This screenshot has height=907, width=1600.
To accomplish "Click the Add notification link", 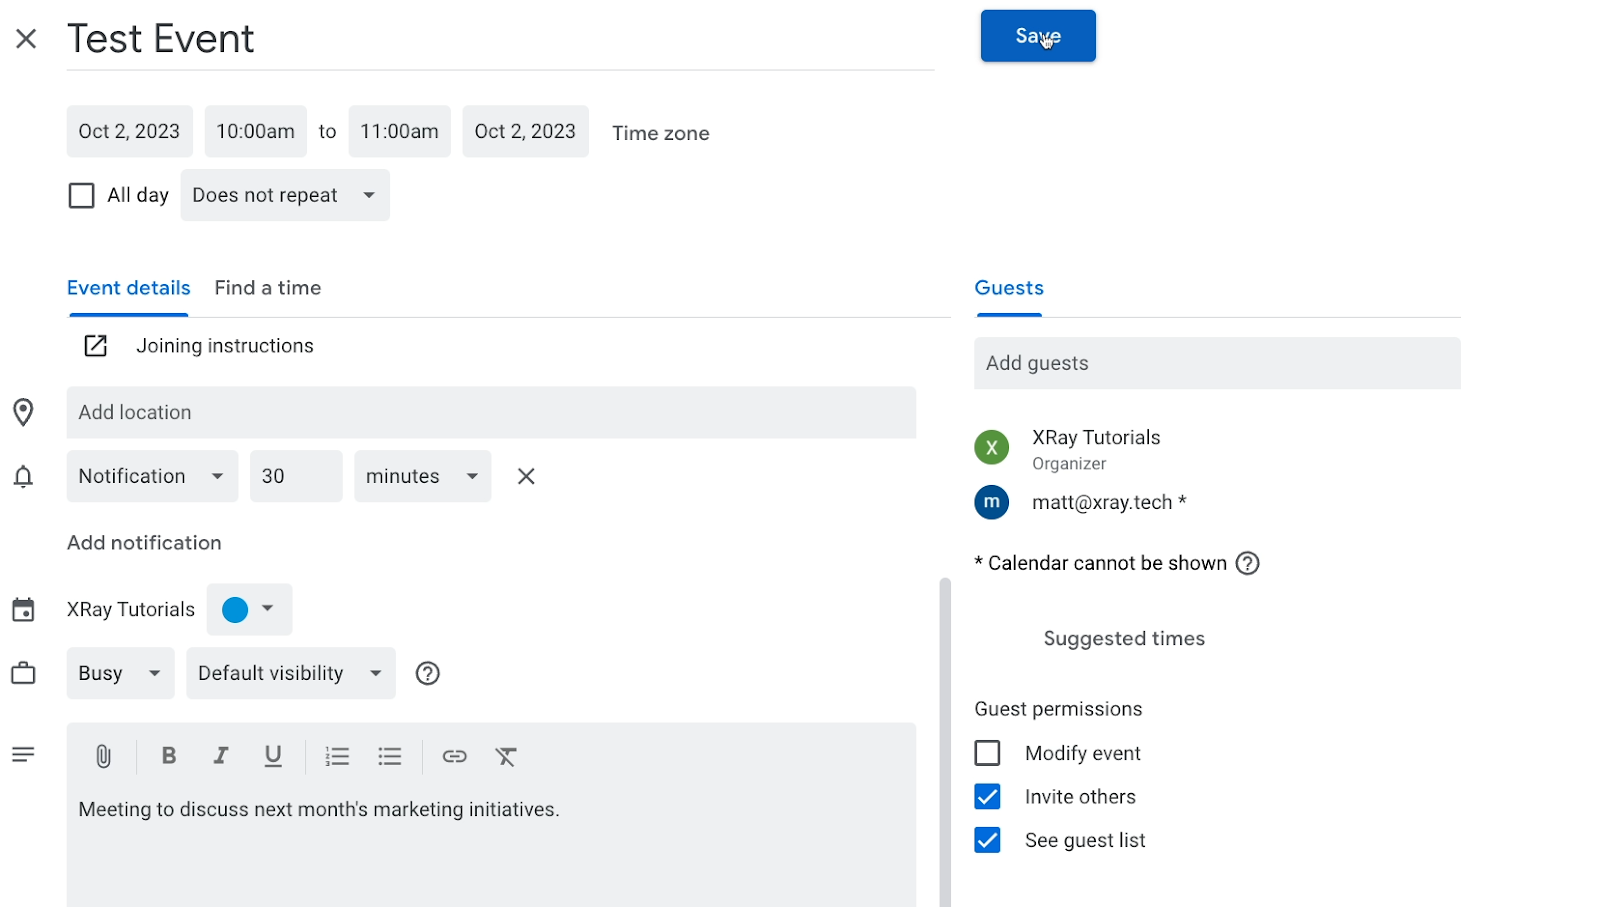I will (144, 543).
